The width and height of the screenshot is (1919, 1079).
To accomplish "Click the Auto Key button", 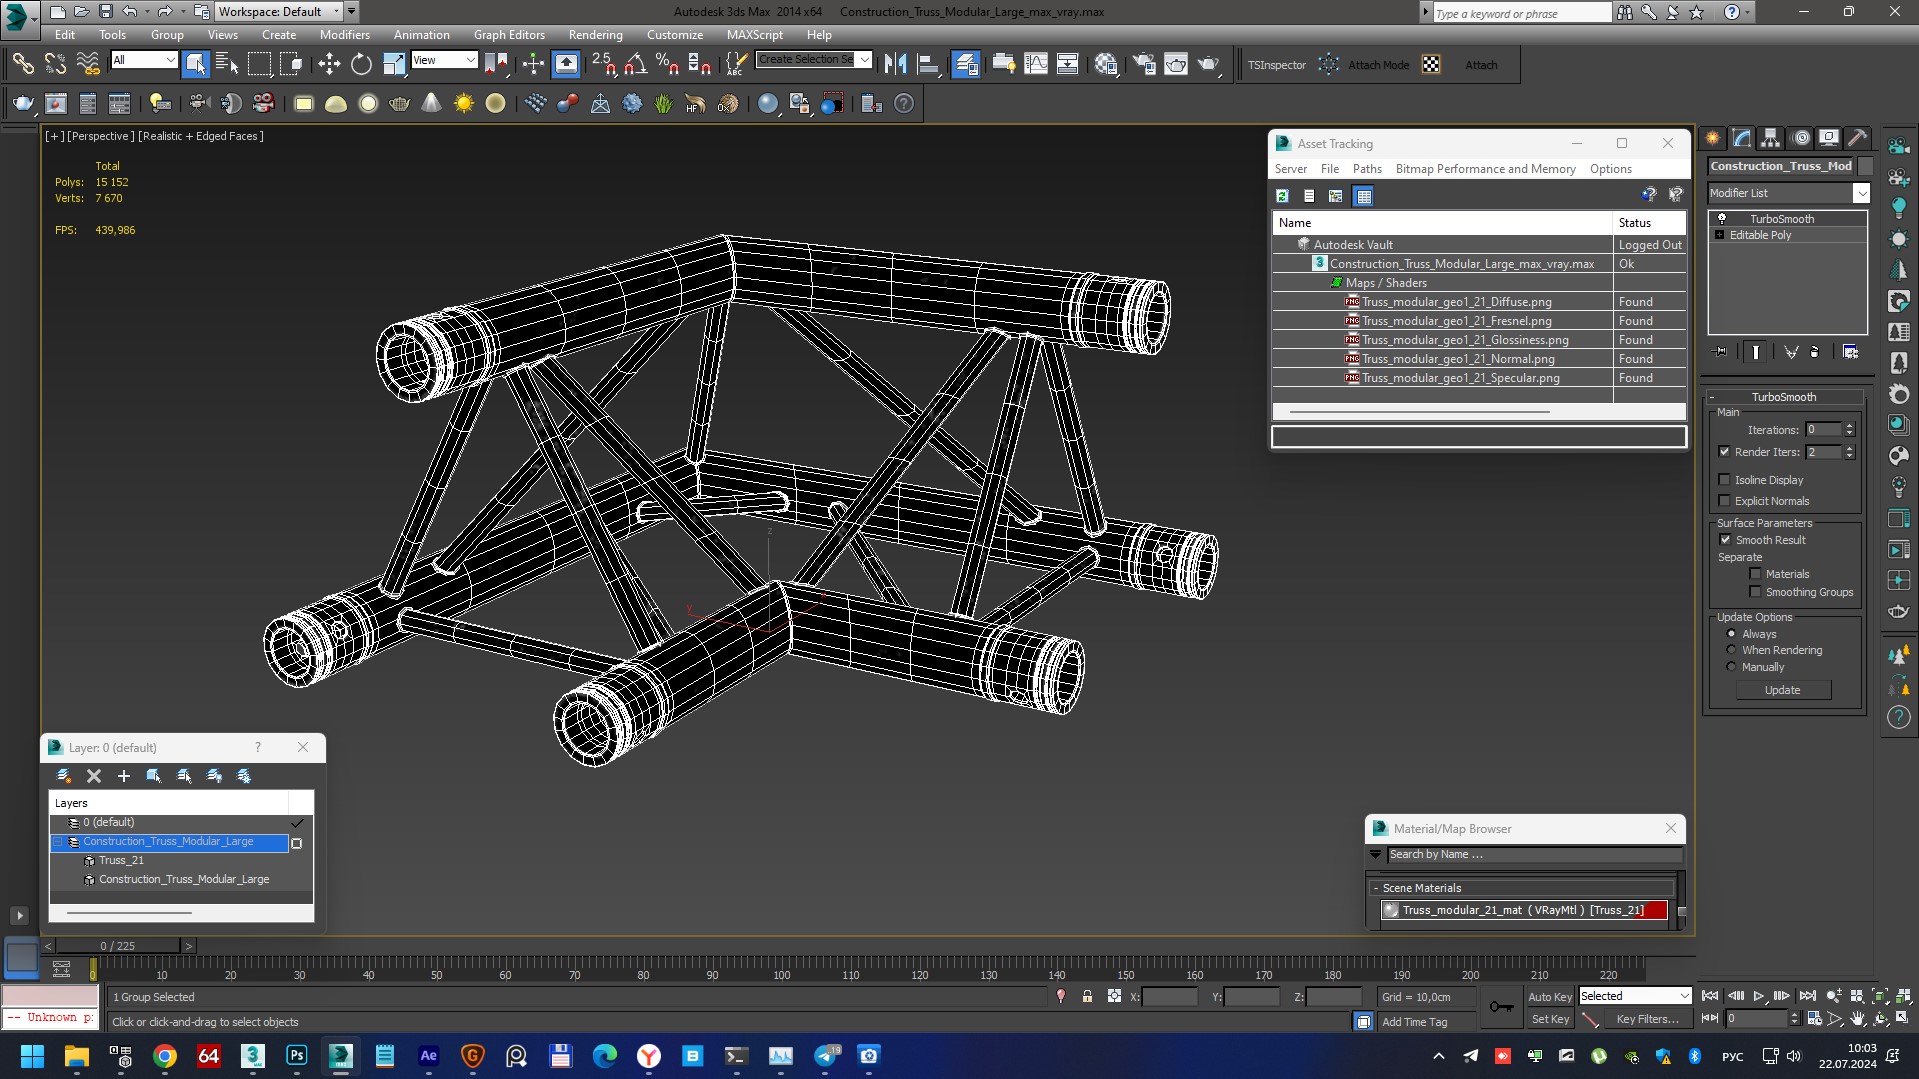I will 1549,997.
